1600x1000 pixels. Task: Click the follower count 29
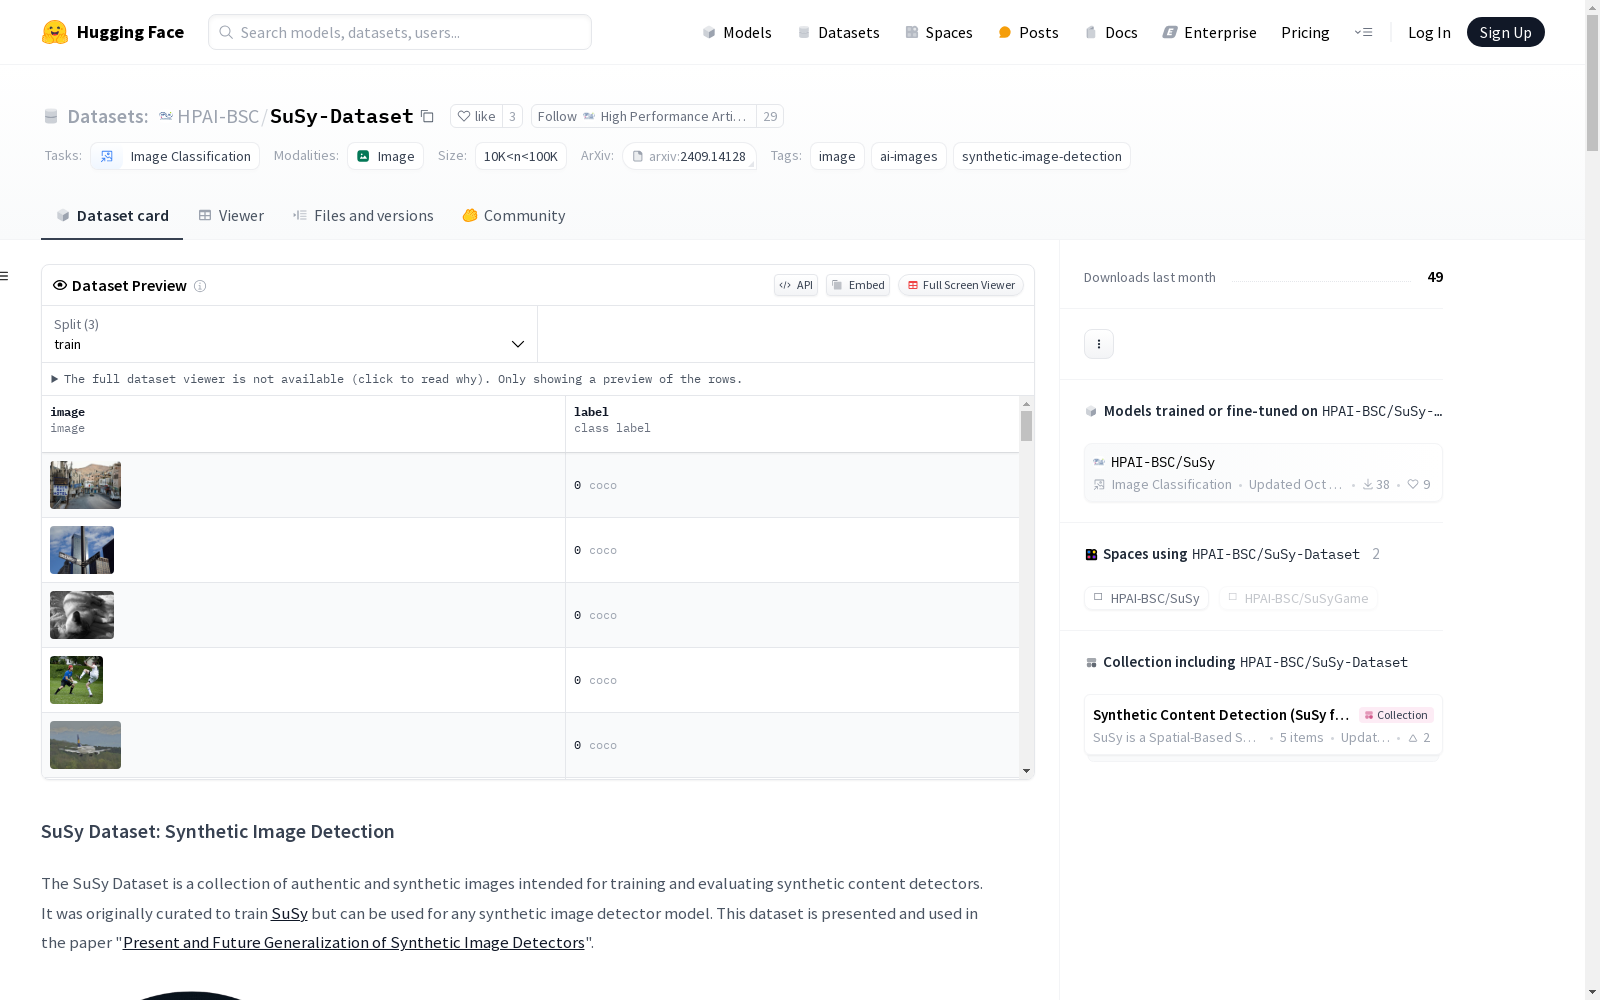pyautogui.click(x=770, y=116)
